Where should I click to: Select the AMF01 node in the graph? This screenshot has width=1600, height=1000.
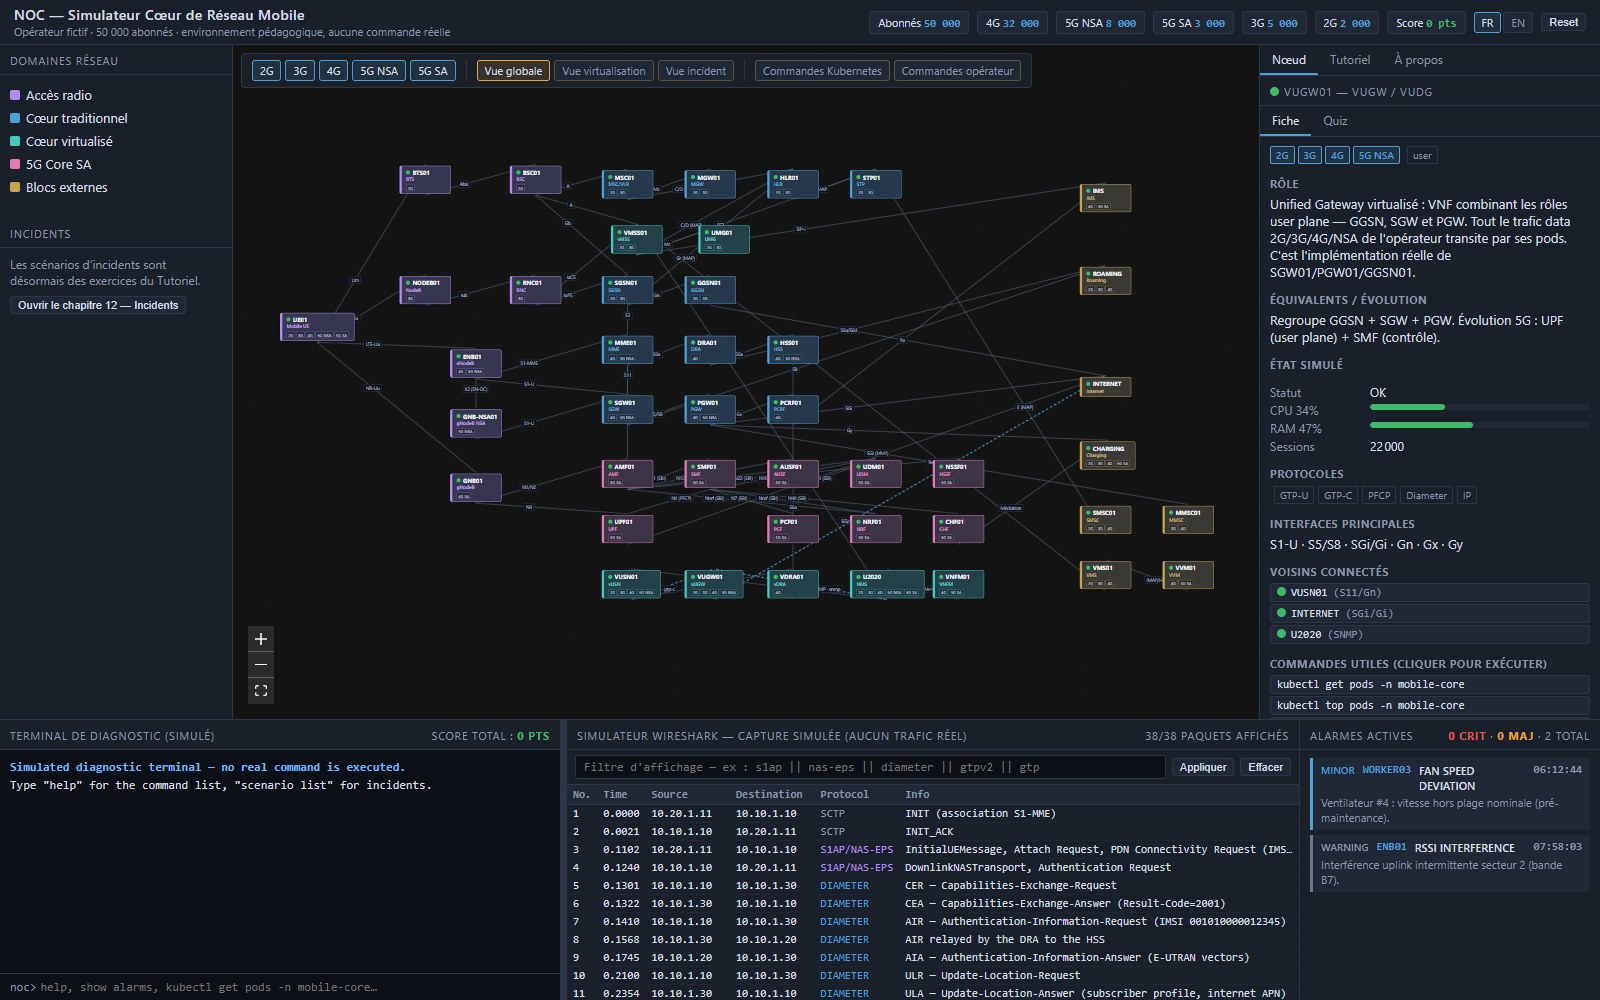click(627, 474)
